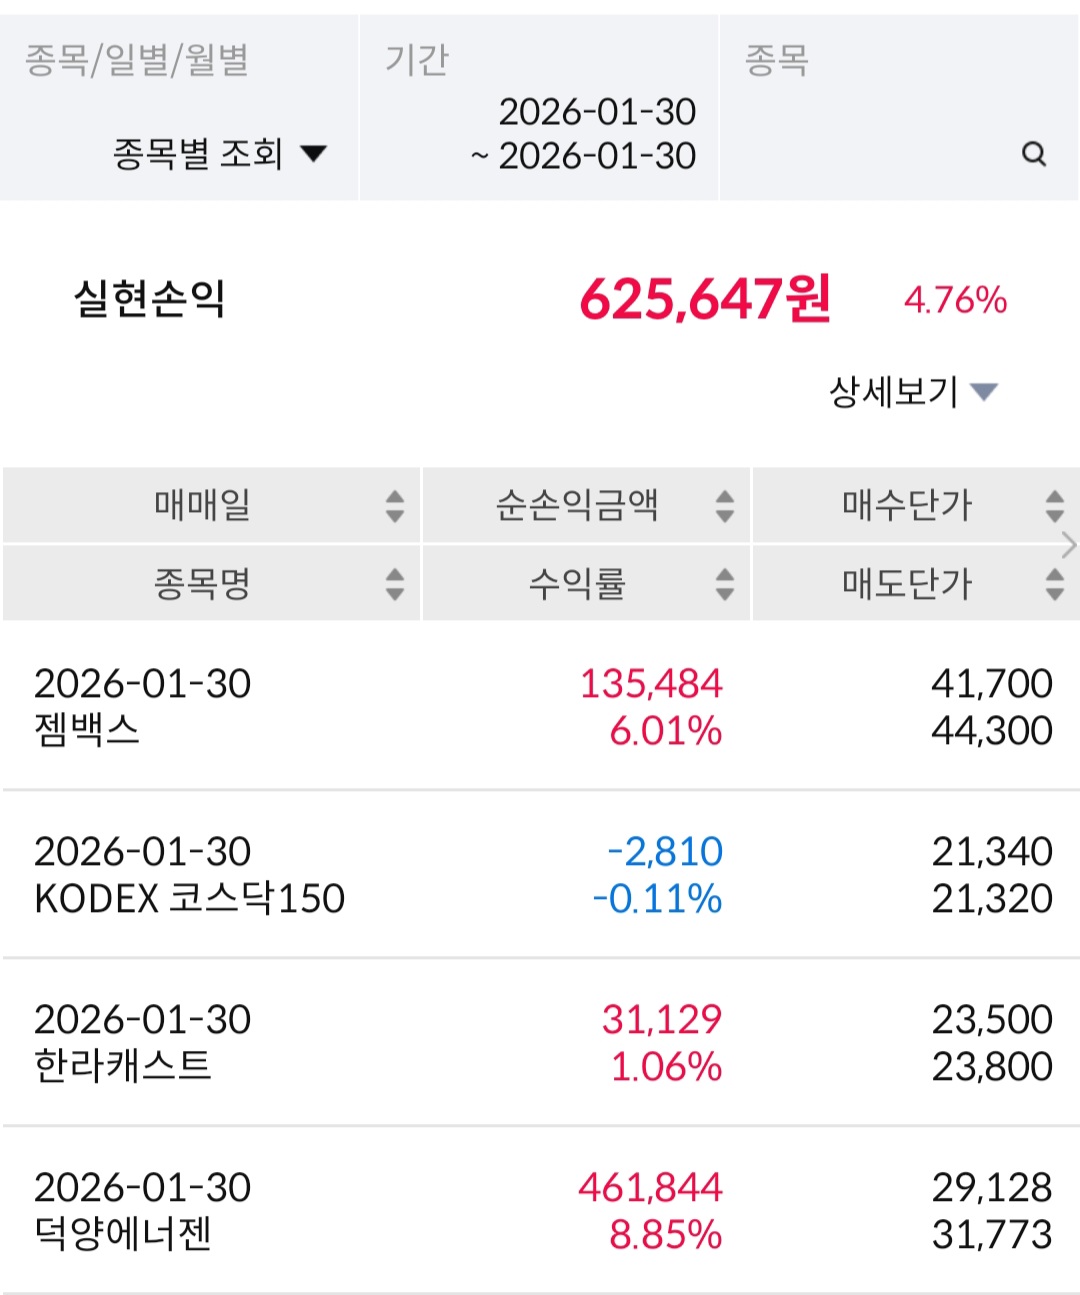The image size is (1080, 1295).
Task: Click the 종목 search field
Action: coord(880,154)
